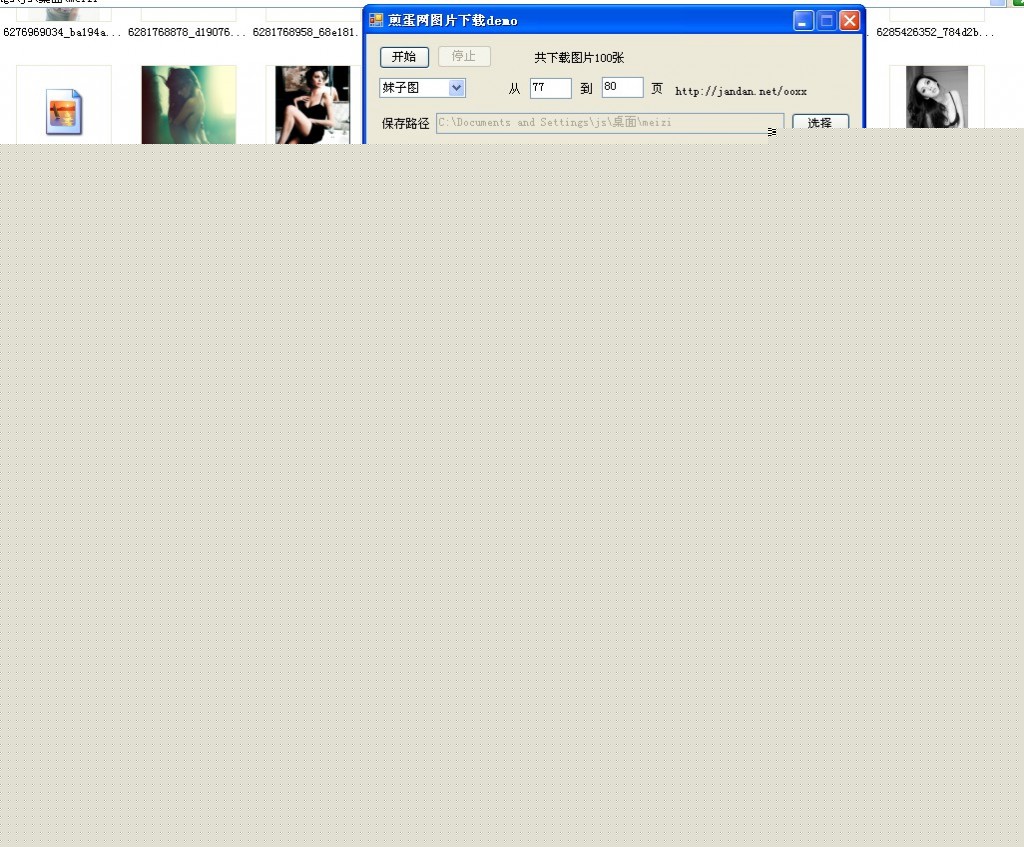Image resolution: width=1024 pixels, height=847 pixels.
Task: Click the 开始 start button
Action: [x=404, y=57]
